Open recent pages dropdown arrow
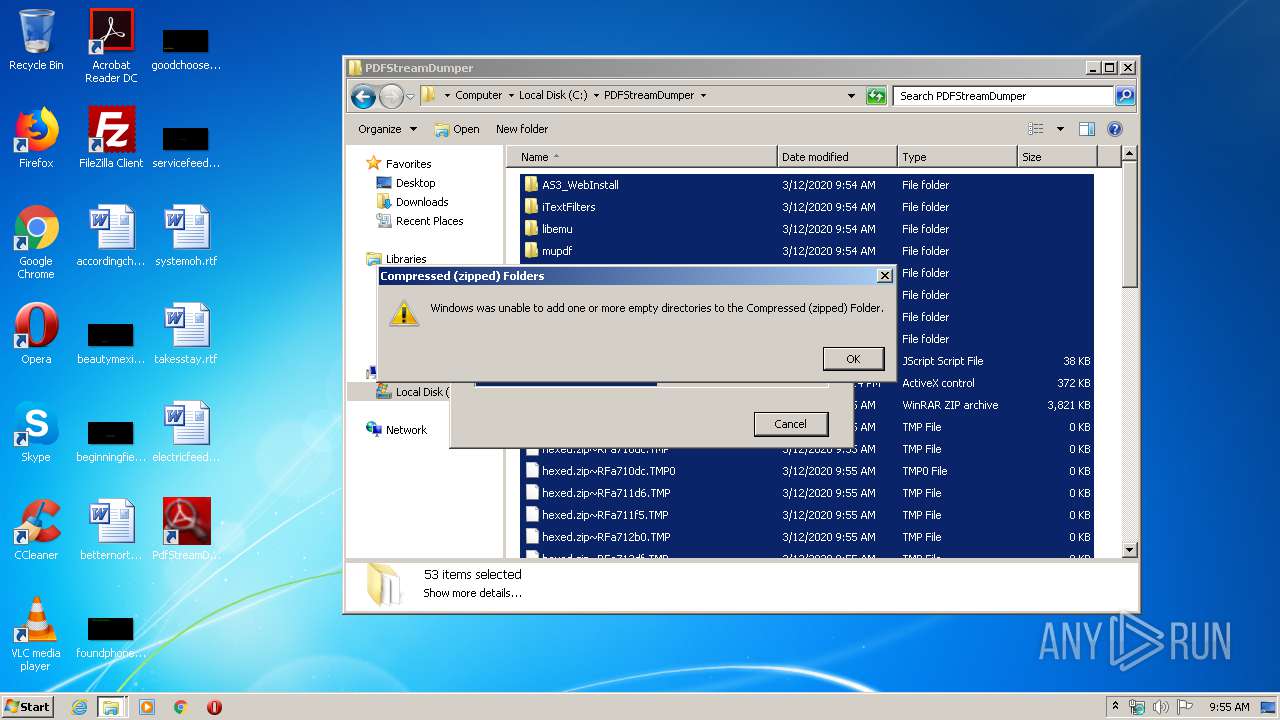Viewport: 1280px width, 720px height. click(x=410, y=97)
